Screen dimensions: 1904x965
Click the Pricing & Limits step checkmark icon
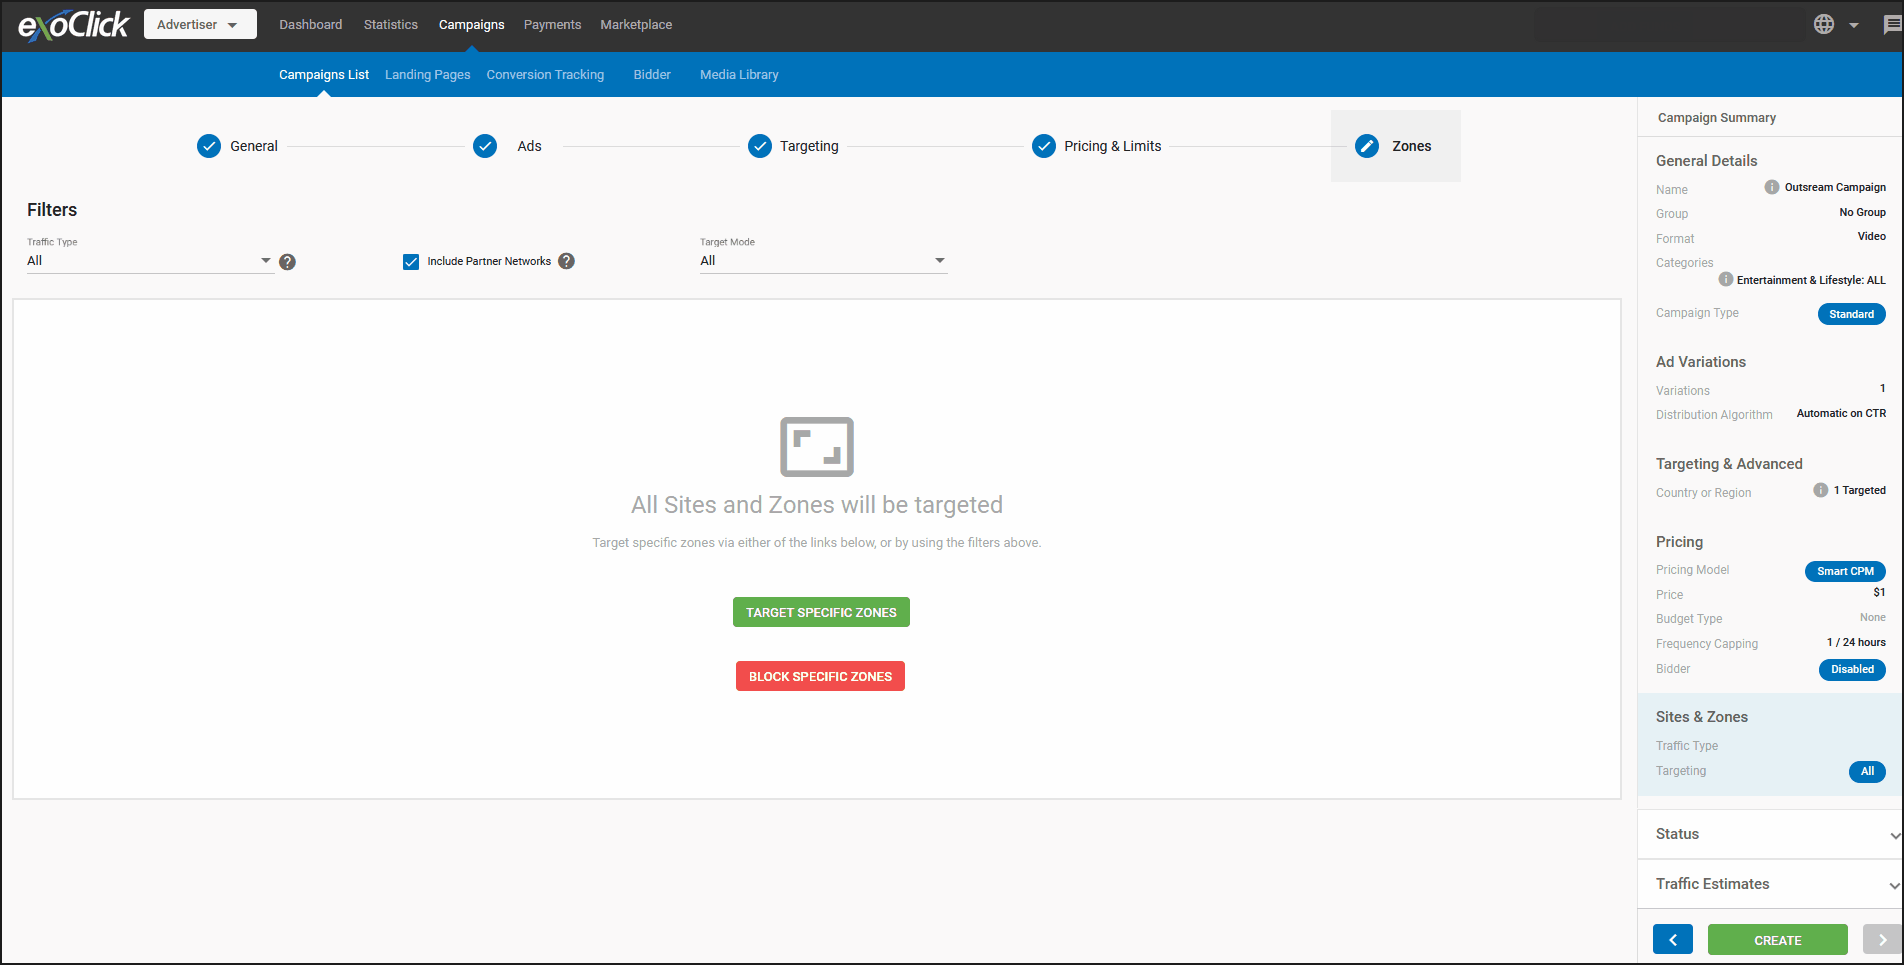coord(1044,146)
